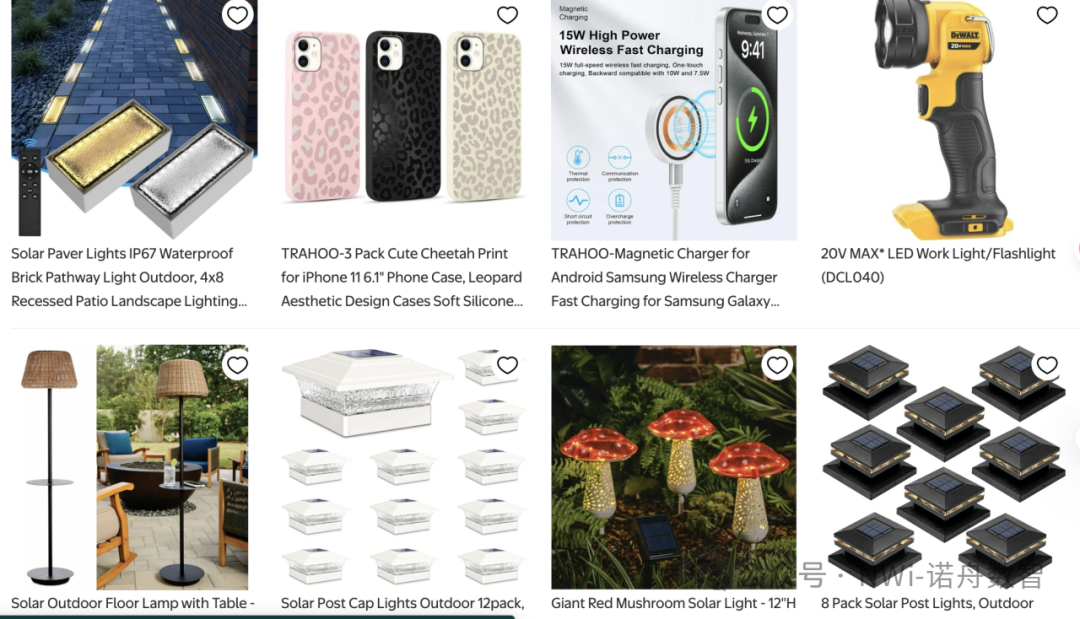Open Giant Red Mushroom Solar Light title
The height and width of the screenshot is (619, 1080).
tap(673, 603)
